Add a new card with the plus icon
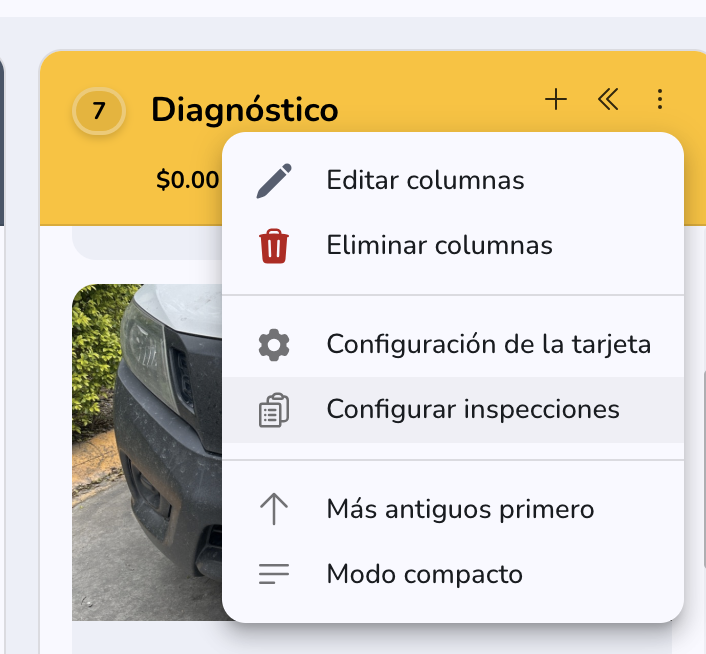 (556, 99)
